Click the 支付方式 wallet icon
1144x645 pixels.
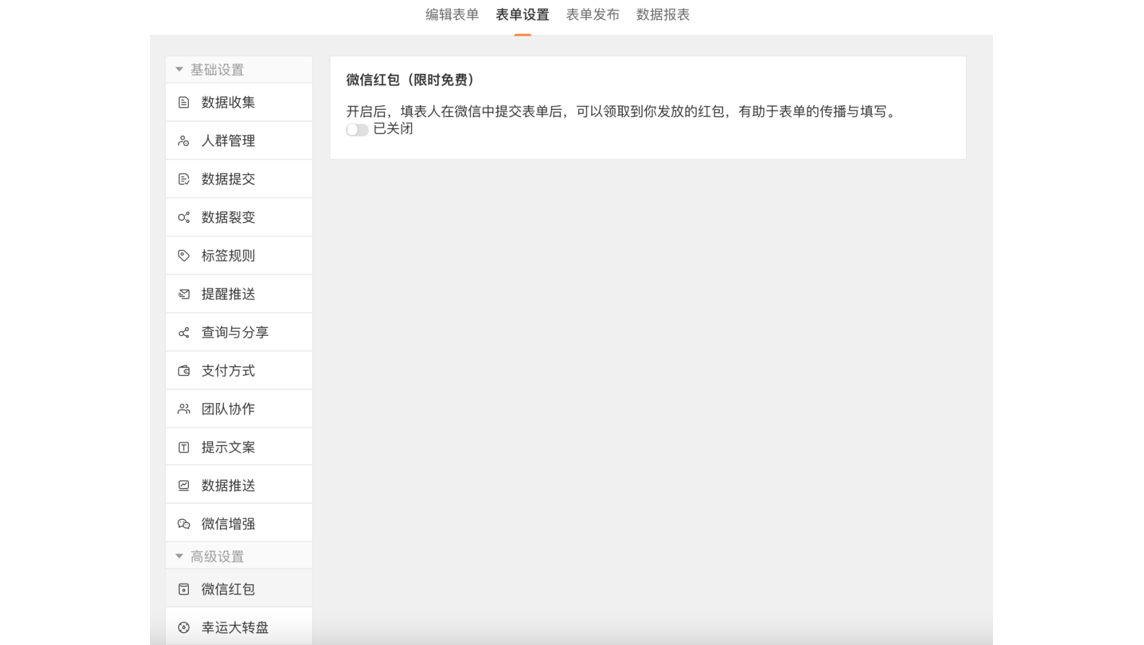click(x=184, y=371)
